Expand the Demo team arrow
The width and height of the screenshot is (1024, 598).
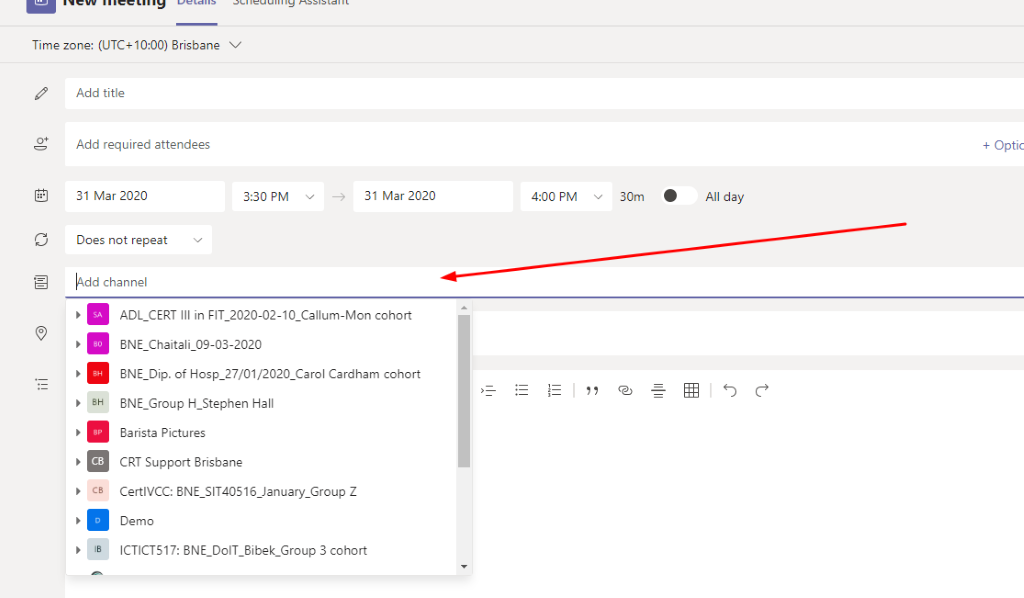pos(78,520)
